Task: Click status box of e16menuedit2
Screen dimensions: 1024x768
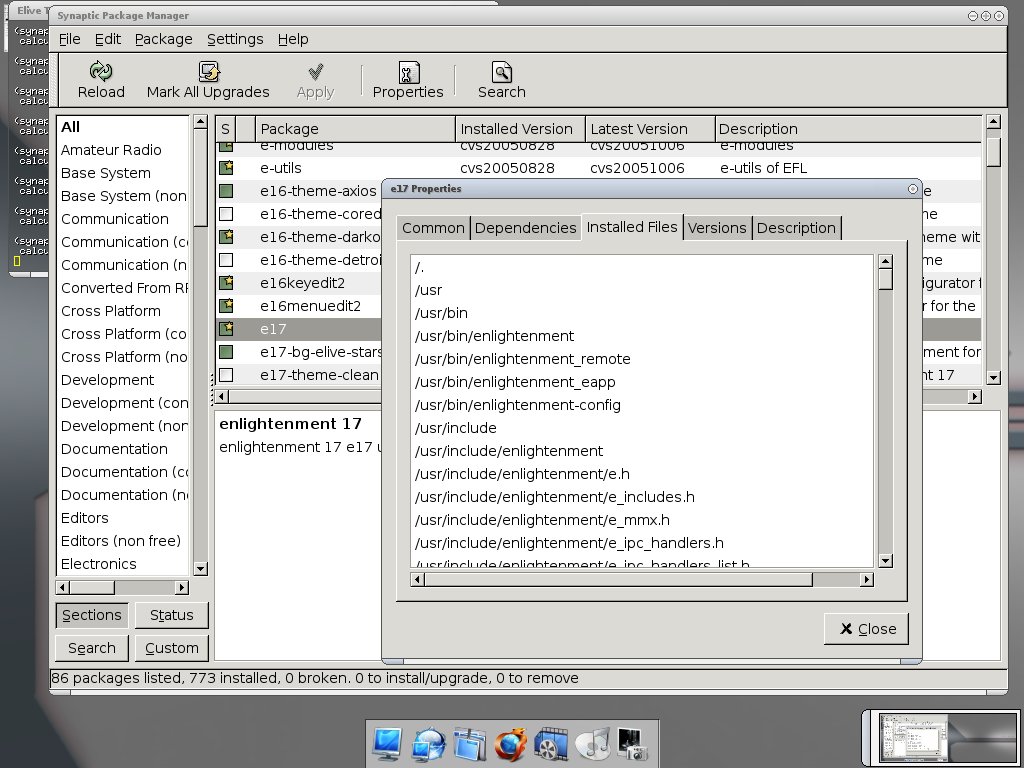Action: click(x=226, y=306)
